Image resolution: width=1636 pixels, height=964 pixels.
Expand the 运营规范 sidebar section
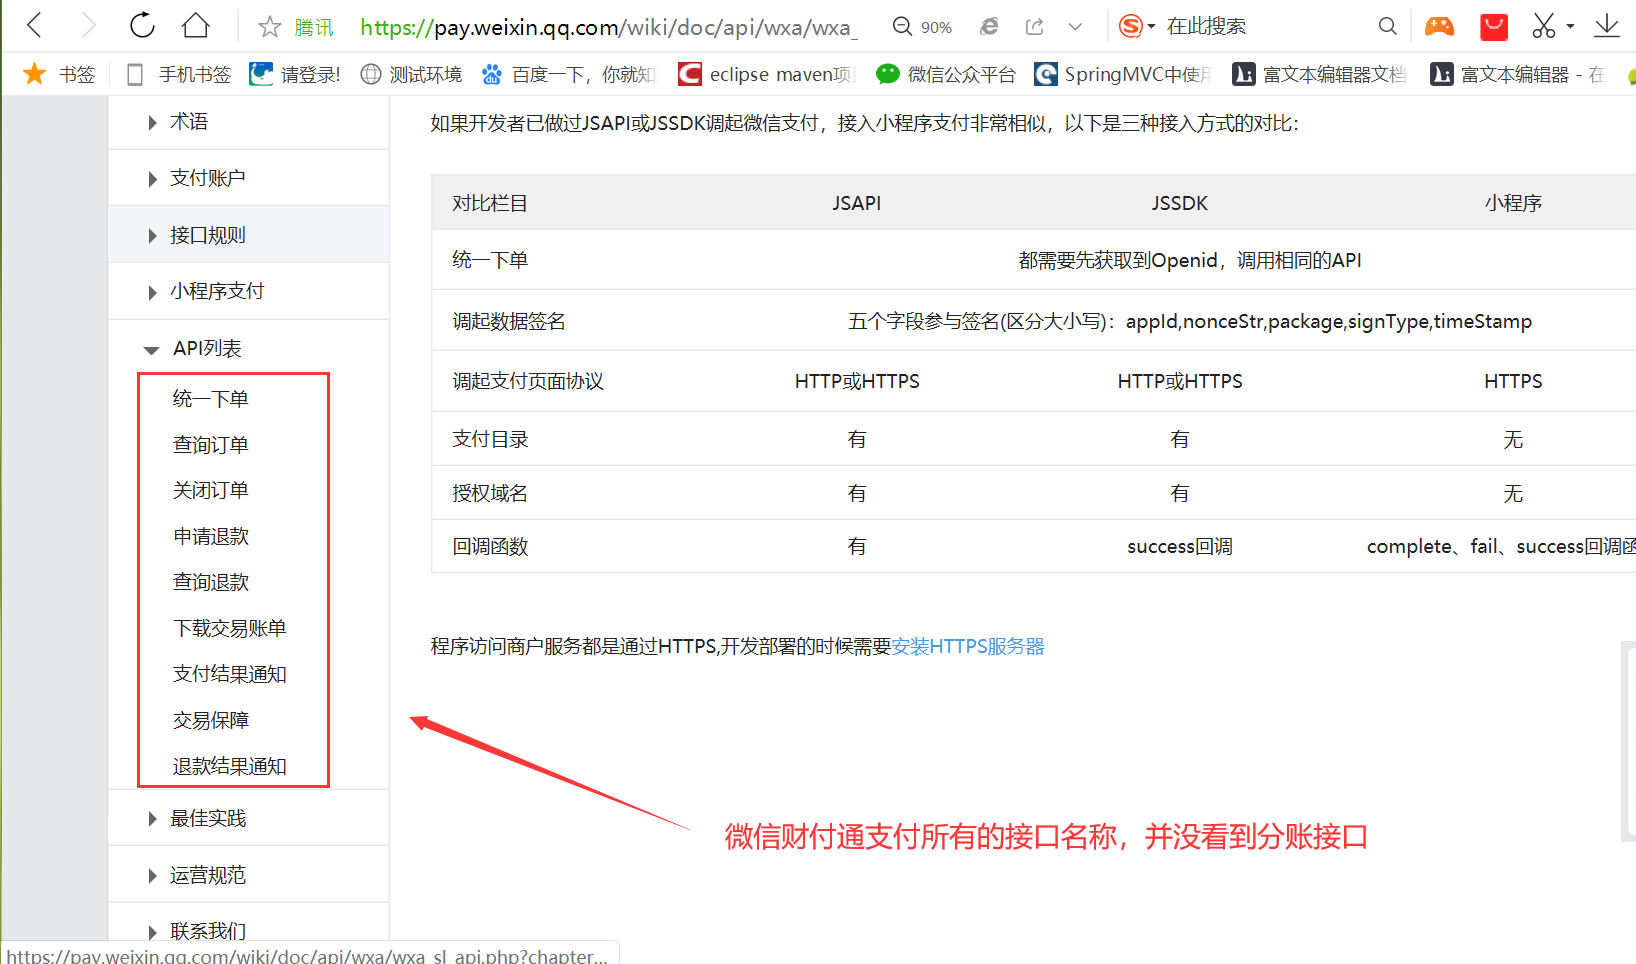248,875
